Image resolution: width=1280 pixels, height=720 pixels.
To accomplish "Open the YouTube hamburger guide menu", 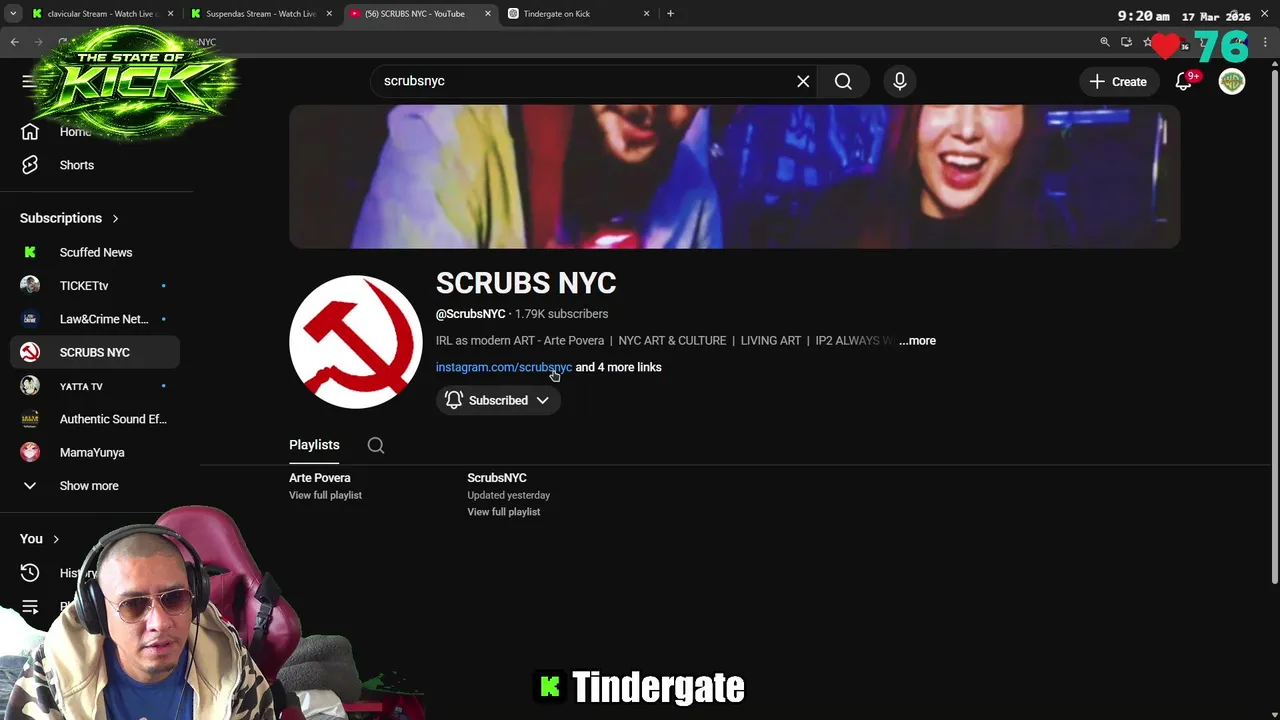I will pyautogui.click(x=28, y=81).
